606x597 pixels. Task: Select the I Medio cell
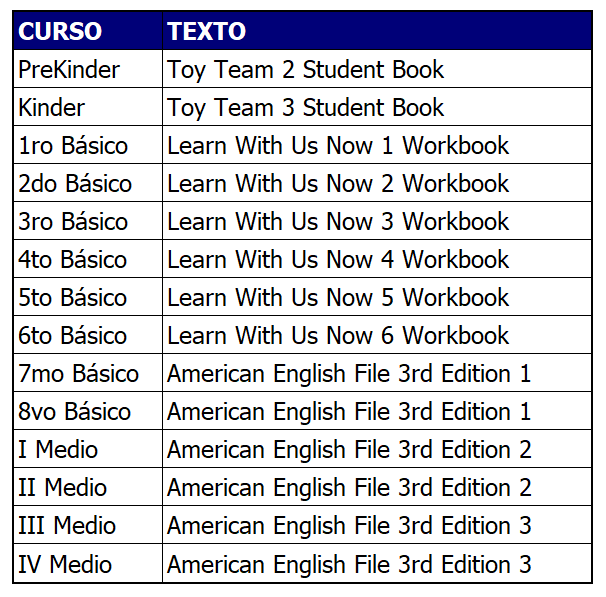click(58, 450)
